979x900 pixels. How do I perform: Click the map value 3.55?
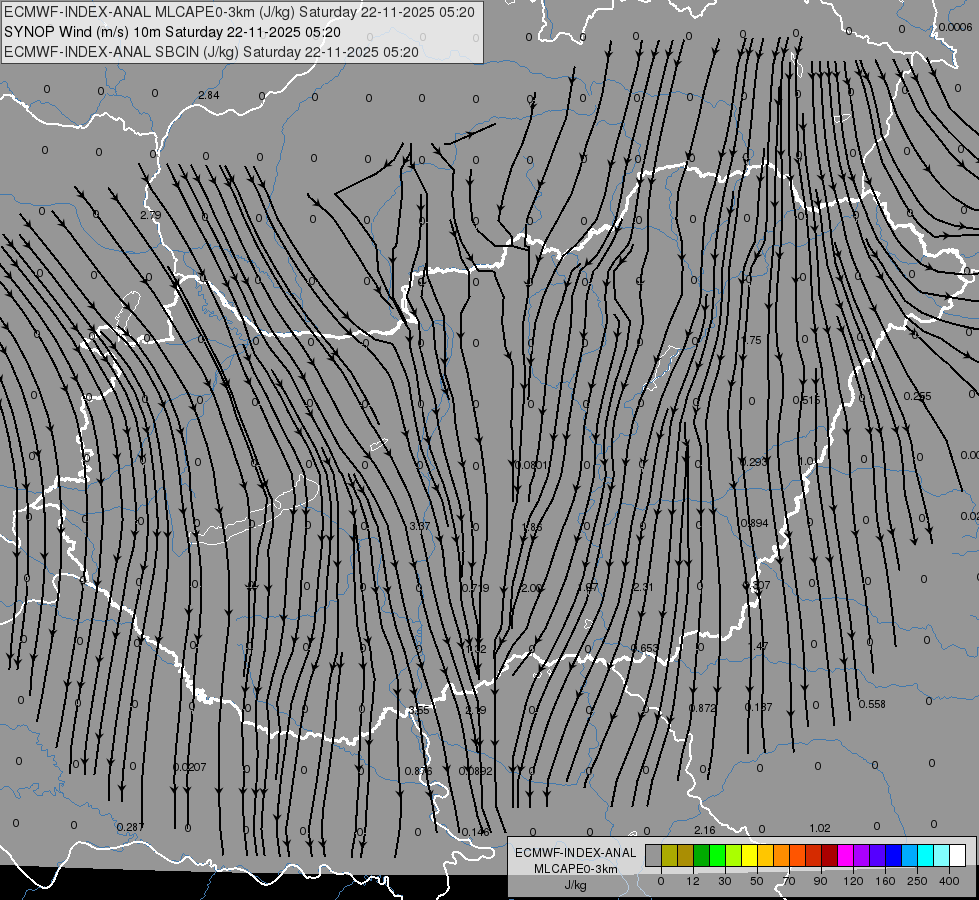(x=419, y=710)
